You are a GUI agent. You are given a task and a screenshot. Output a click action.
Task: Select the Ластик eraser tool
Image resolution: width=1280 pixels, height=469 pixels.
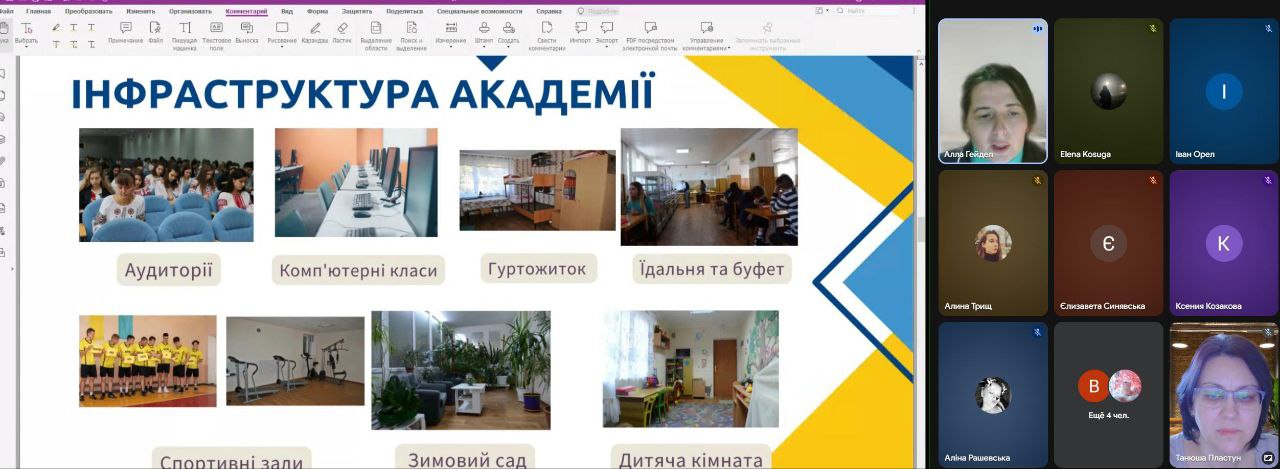(342, 32)
